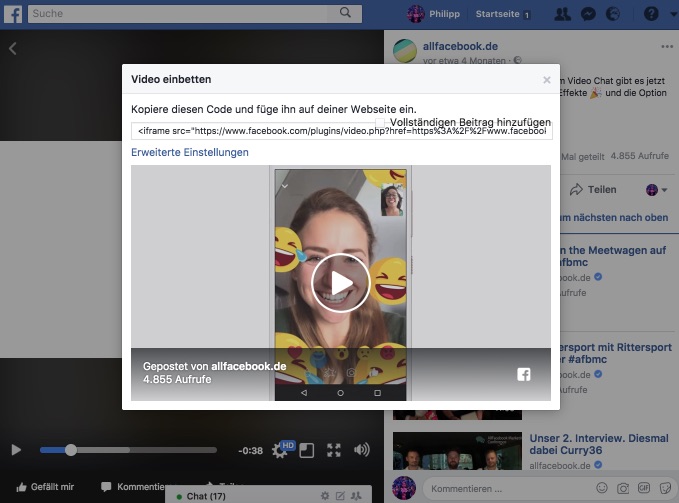Screen dimensions: 679x503
Task: Open the post-as profile selector dropdown
Action: pyautogui.click(x=656, y=190)
